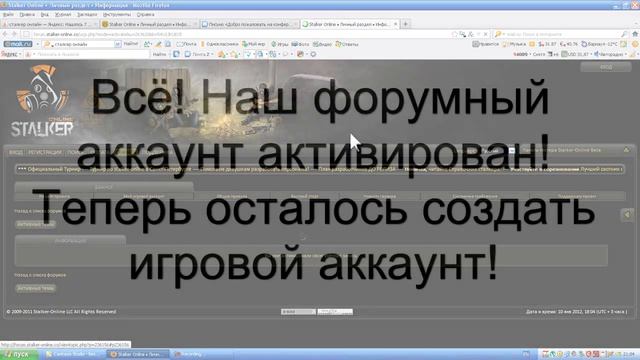Open the Журнал menu
Viewport: 640px width, 360px height.
point(63,14)
